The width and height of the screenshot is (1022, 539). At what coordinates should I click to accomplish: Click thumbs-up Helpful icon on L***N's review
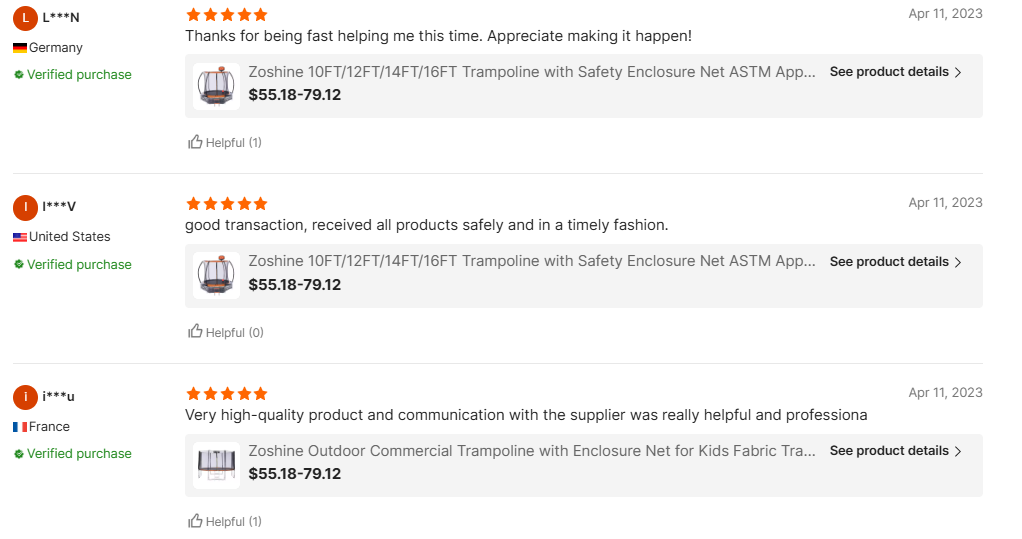click(196, 142)
